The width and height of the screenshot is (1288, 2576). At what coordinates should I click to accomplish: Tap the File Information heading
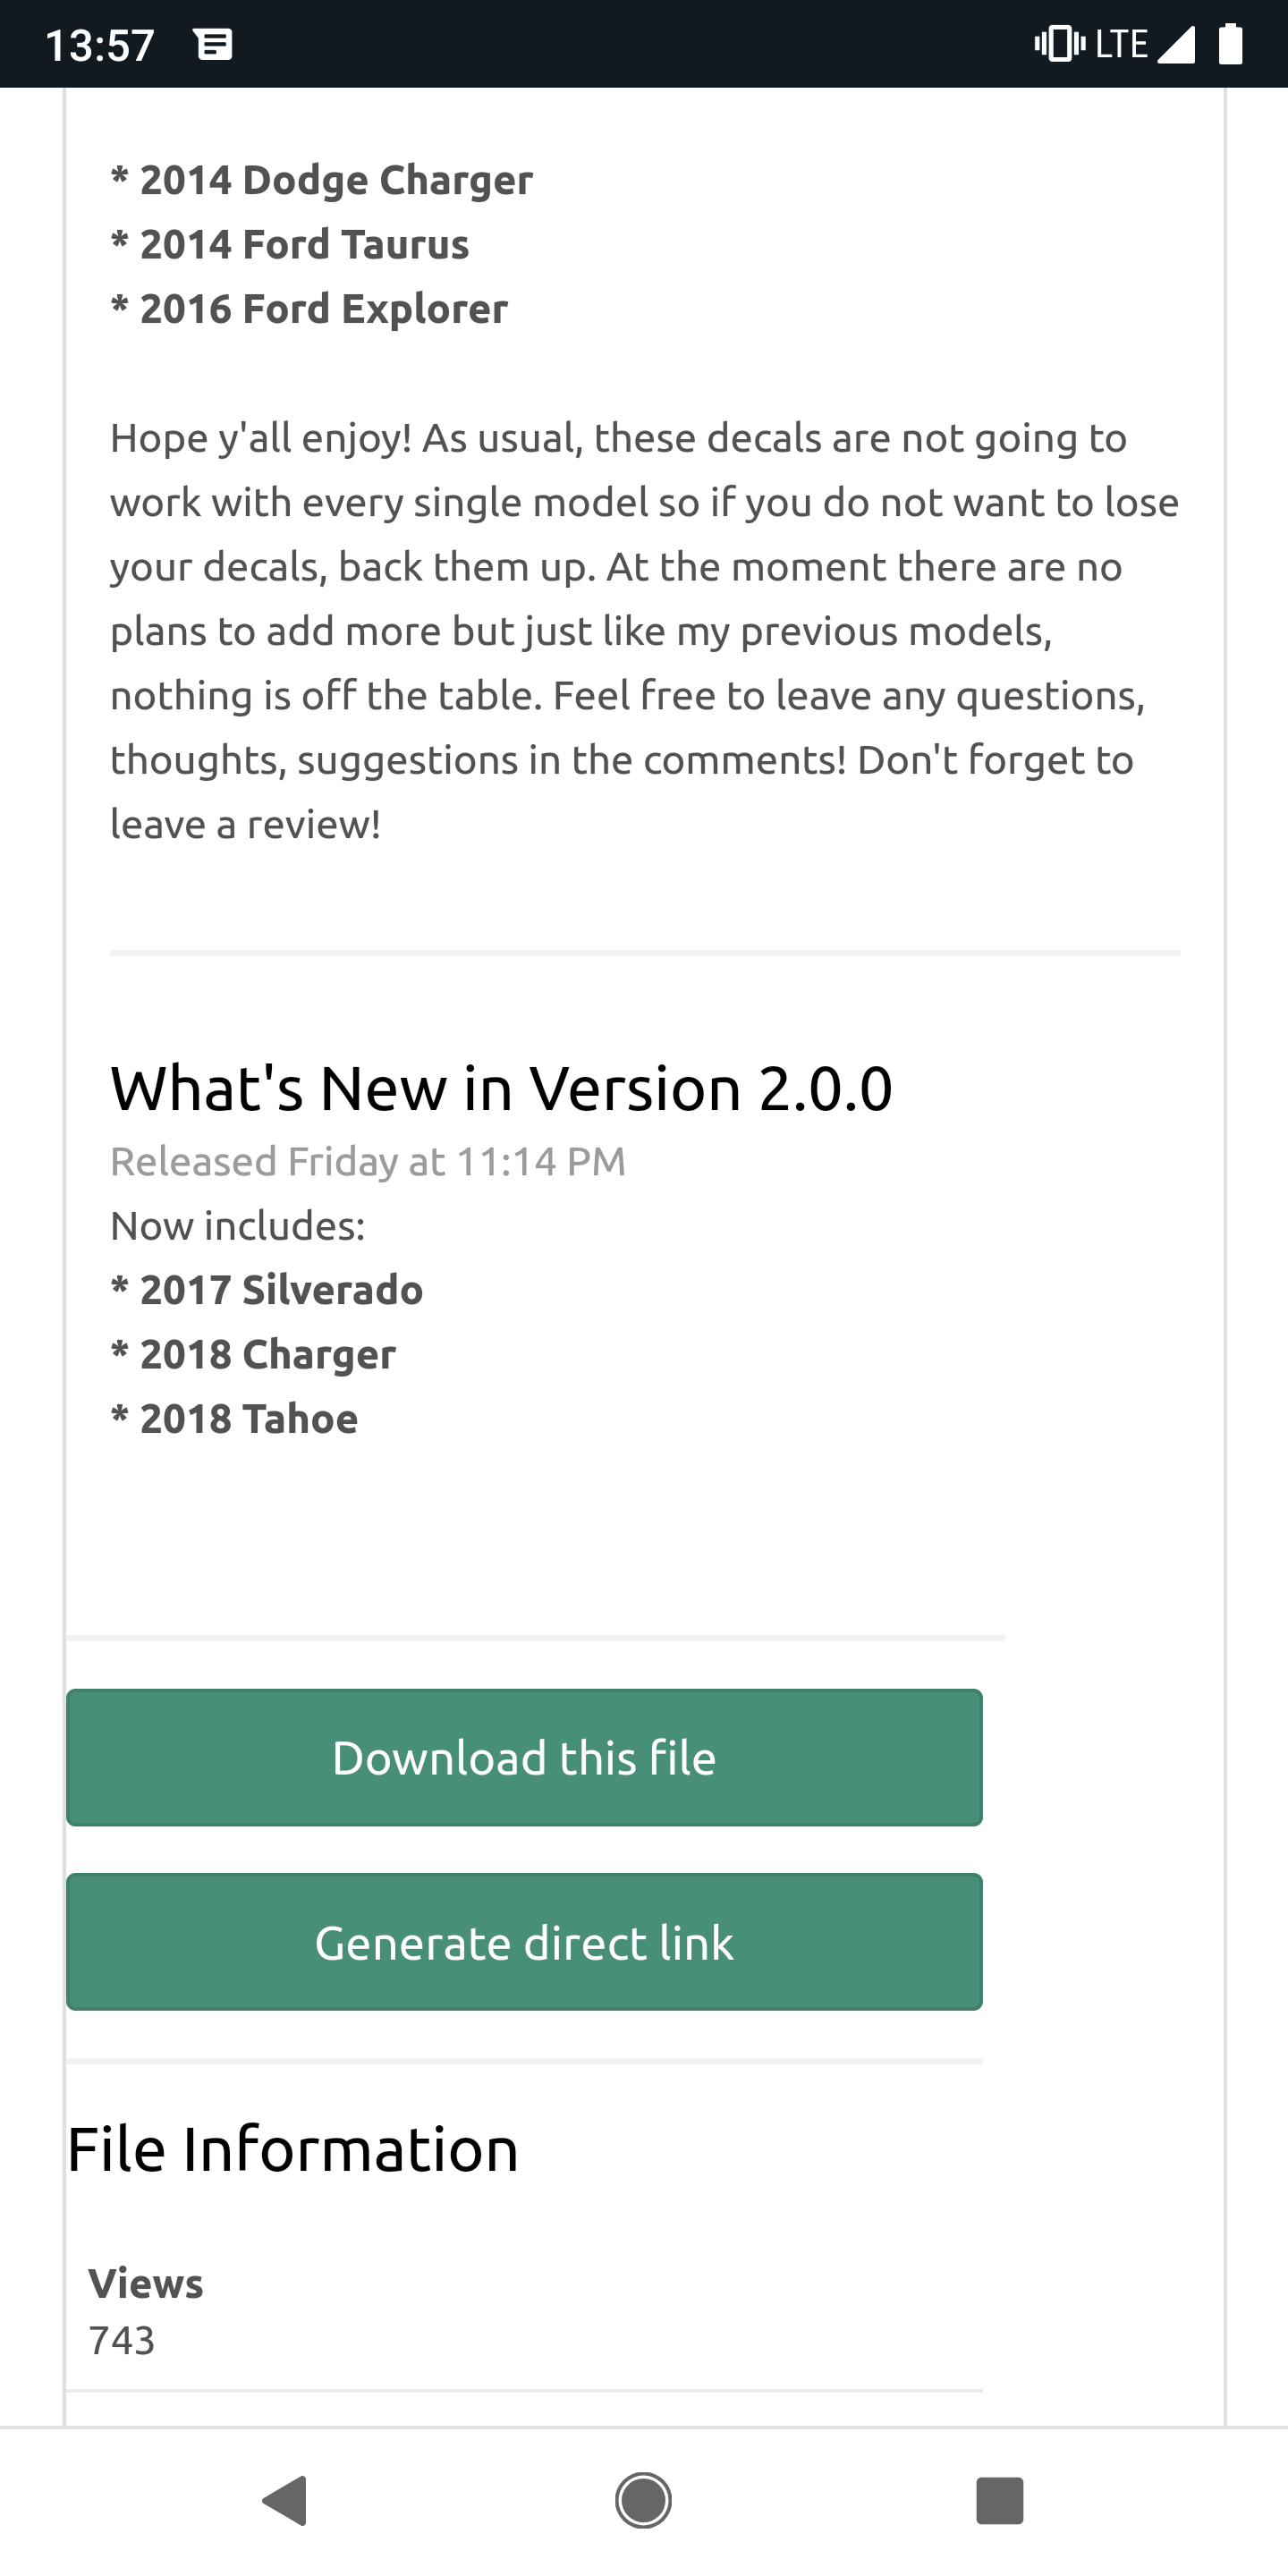point(293,2150)
